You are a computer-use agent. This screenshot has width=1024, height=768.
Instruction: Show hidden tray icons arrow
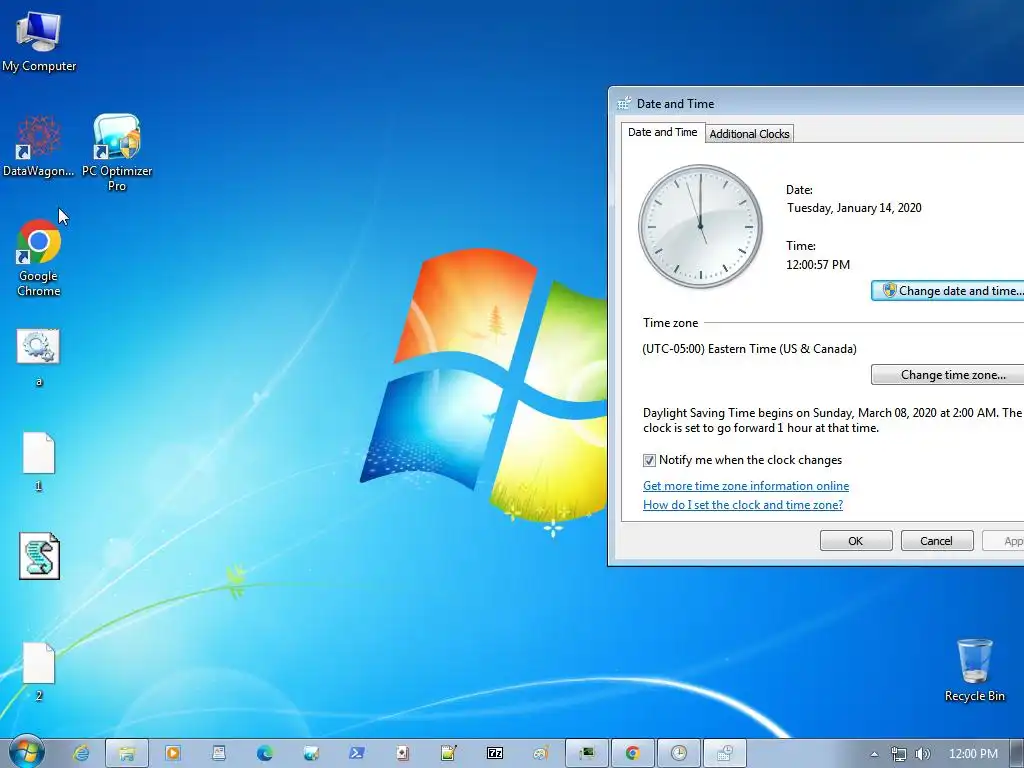[874, 754]
